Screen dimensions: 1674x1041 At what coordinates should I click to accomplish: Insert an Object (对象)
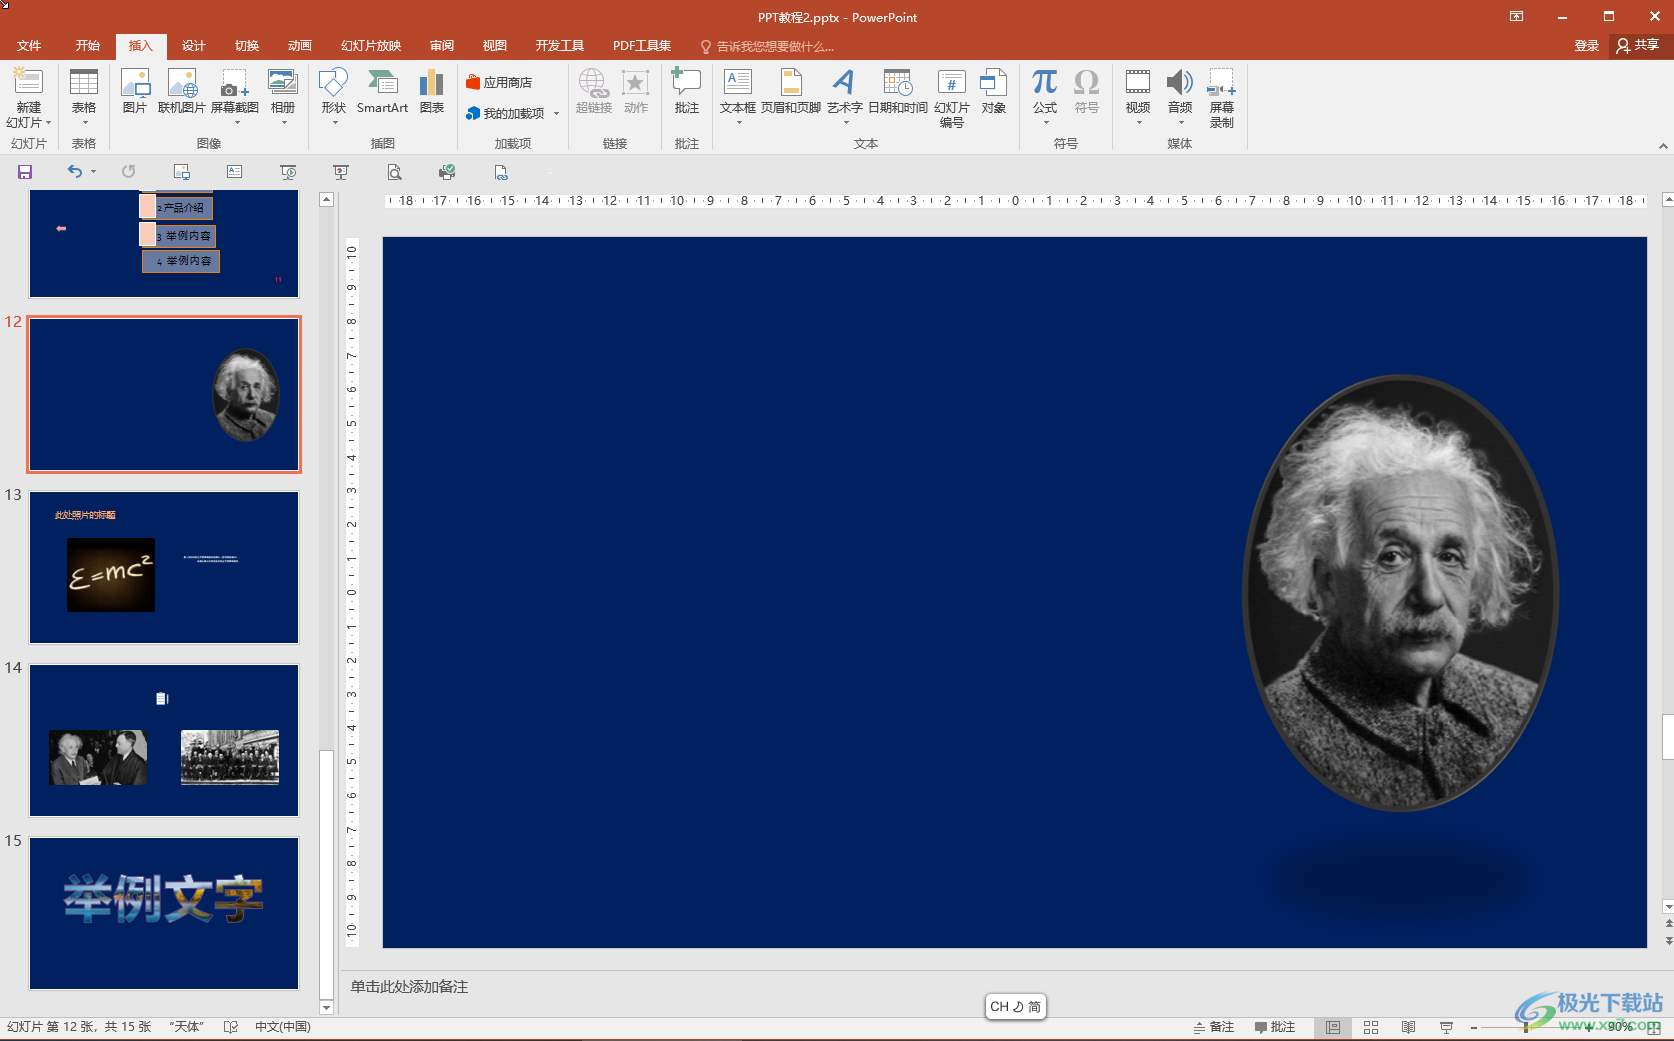(x=994, y=90)
